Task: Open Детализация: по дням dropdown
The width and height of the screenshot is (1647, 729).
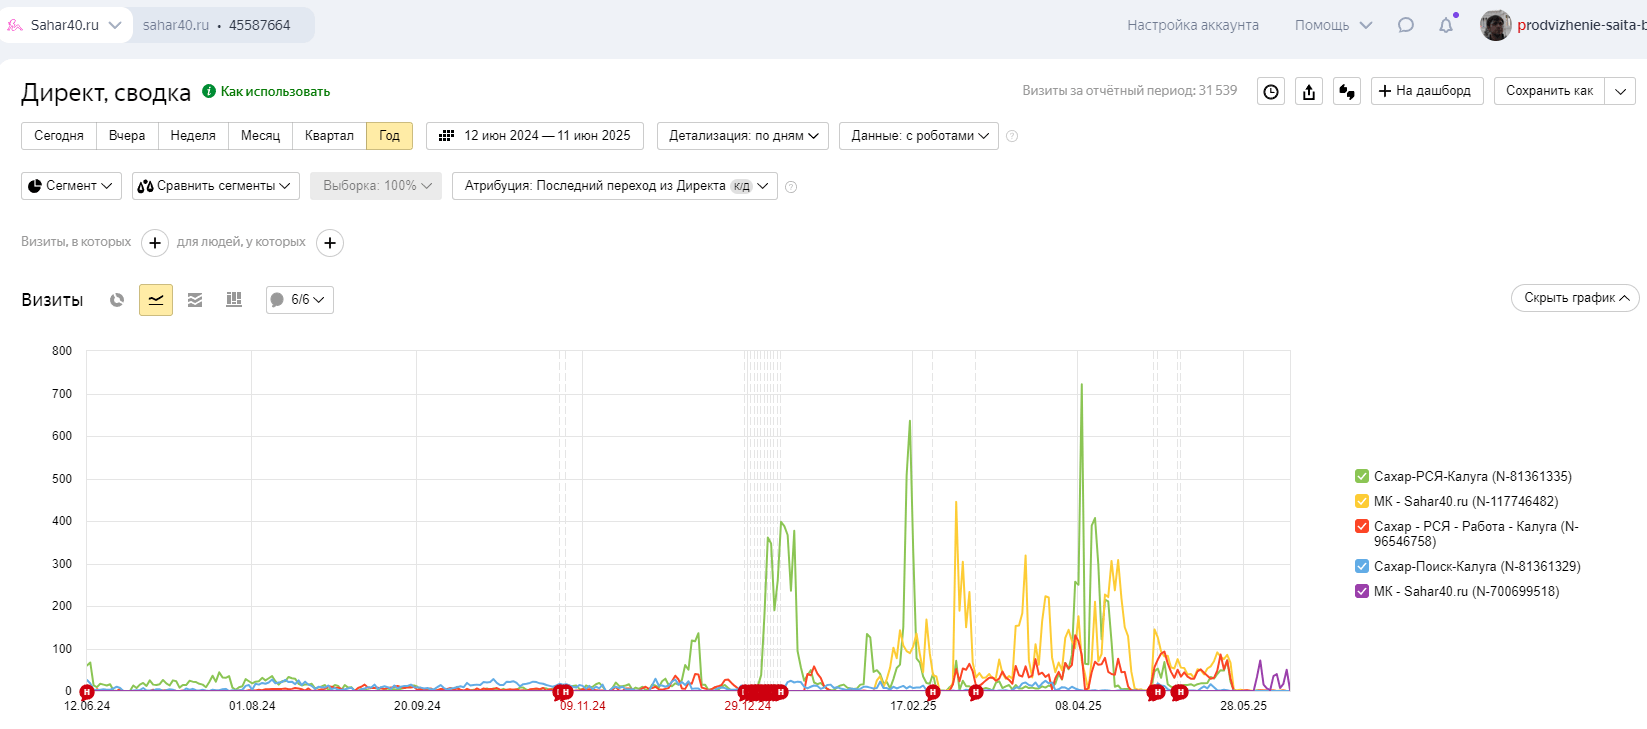Action: tap(743, 136)
